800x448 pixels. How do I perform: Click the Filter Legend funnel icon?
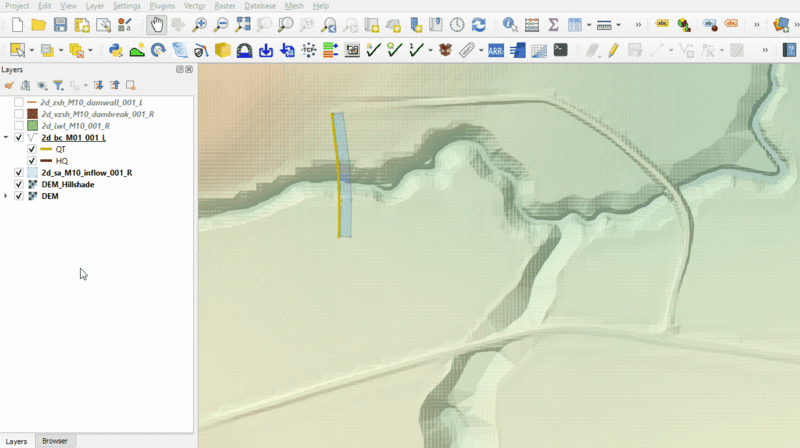[x=58, y=86]
